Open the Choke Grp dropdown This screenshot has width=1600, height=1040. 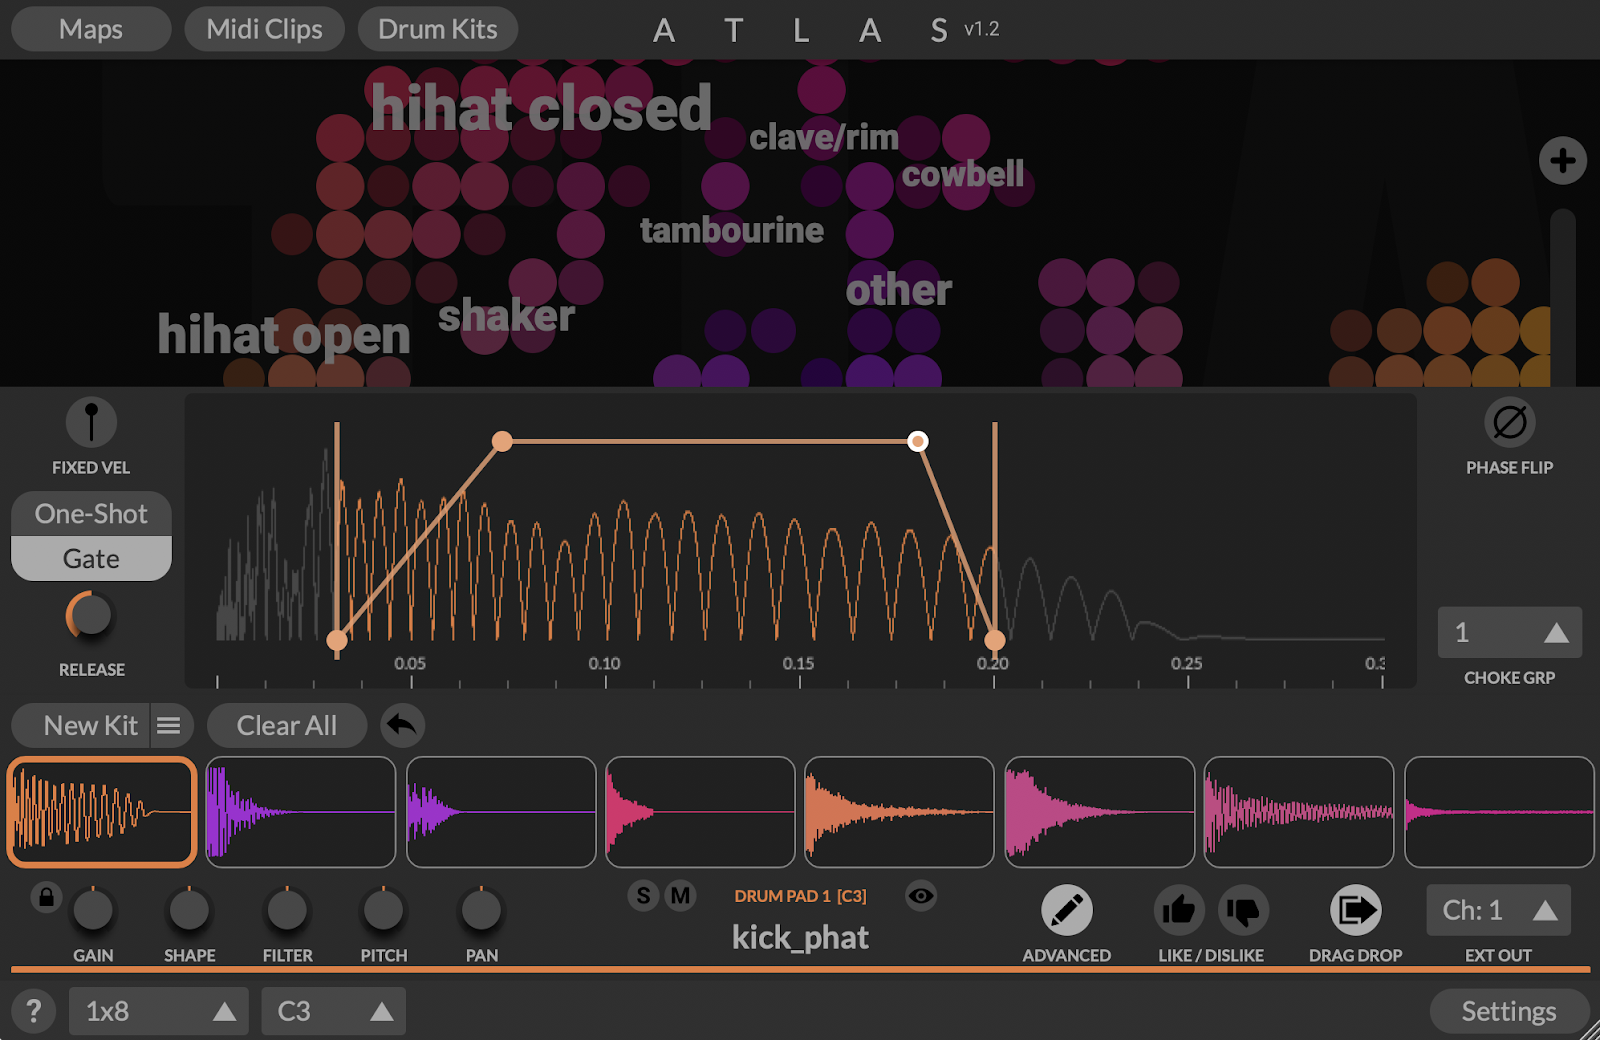pos(1510,632)
